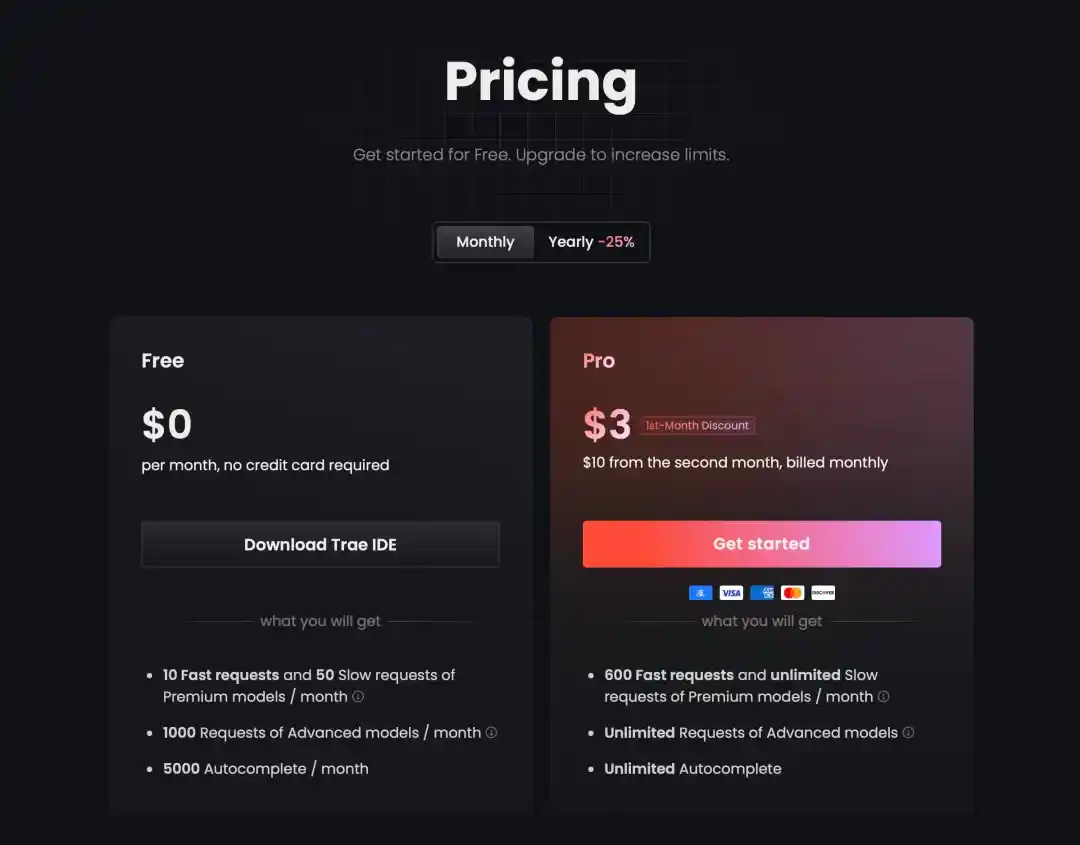Click the Pricing page heading
The width and height of the screenshot is (1080, 845).
[541, 83]
